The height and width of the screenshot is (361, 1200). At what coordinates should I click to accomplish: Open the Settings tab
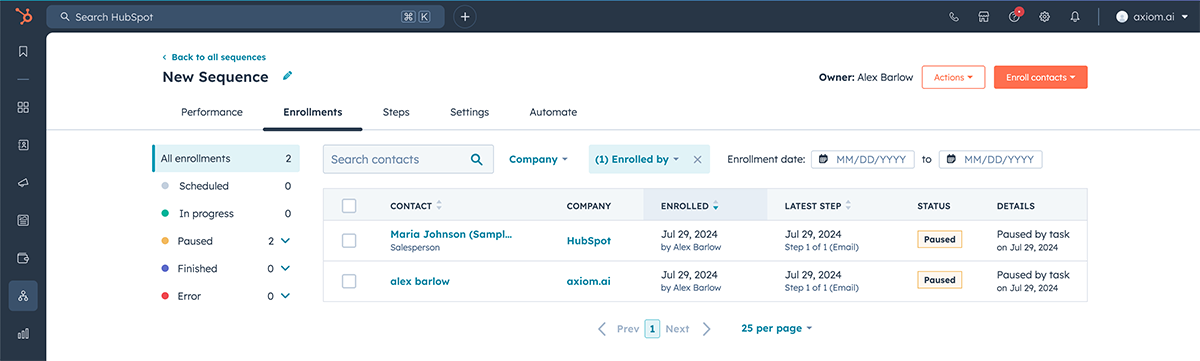click(x=469, y=112)
